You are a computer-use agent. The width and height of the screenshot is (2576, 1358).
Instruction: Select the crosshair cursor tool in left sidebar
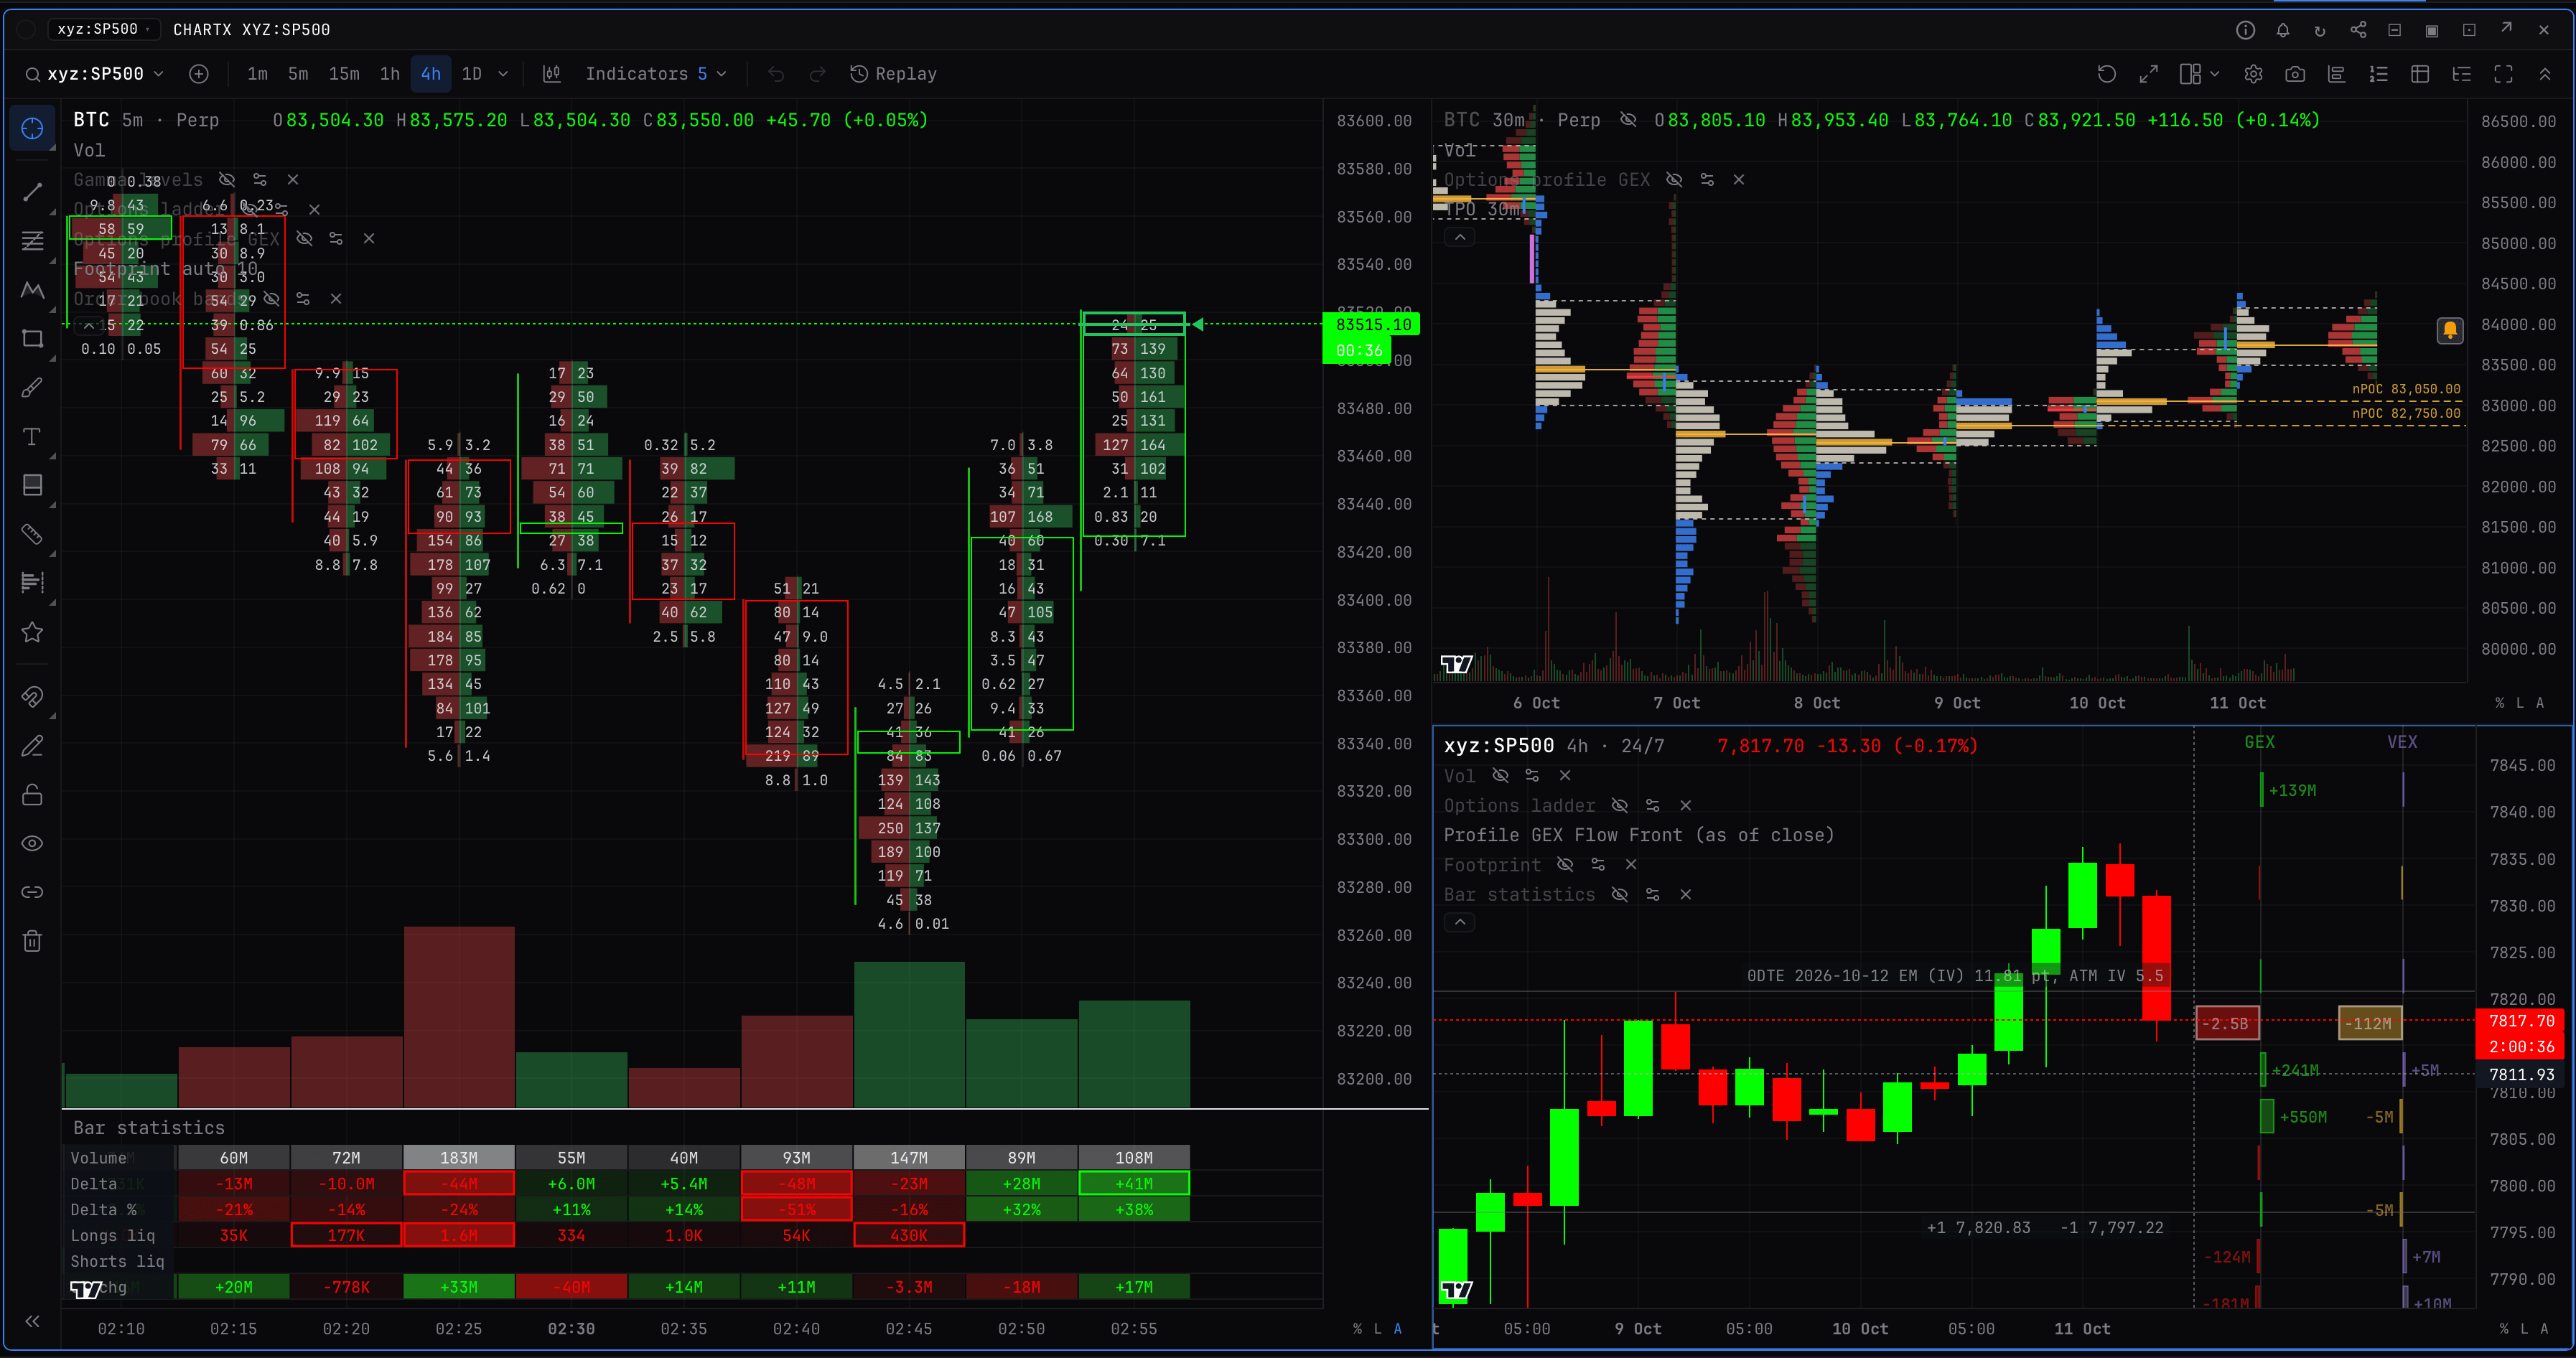(32, 129)
